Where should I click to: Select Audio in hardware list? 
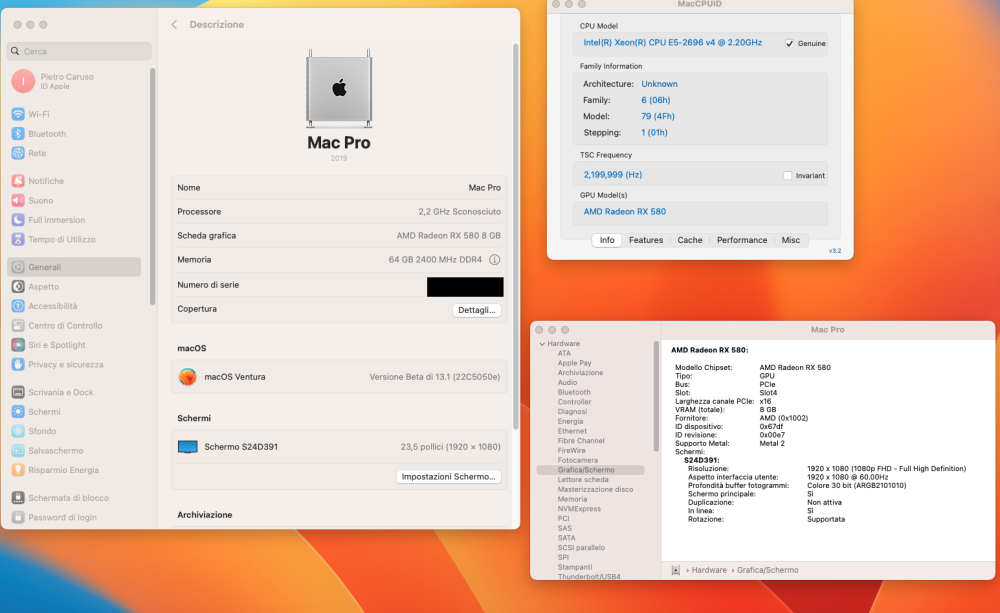tap(567, 383)
